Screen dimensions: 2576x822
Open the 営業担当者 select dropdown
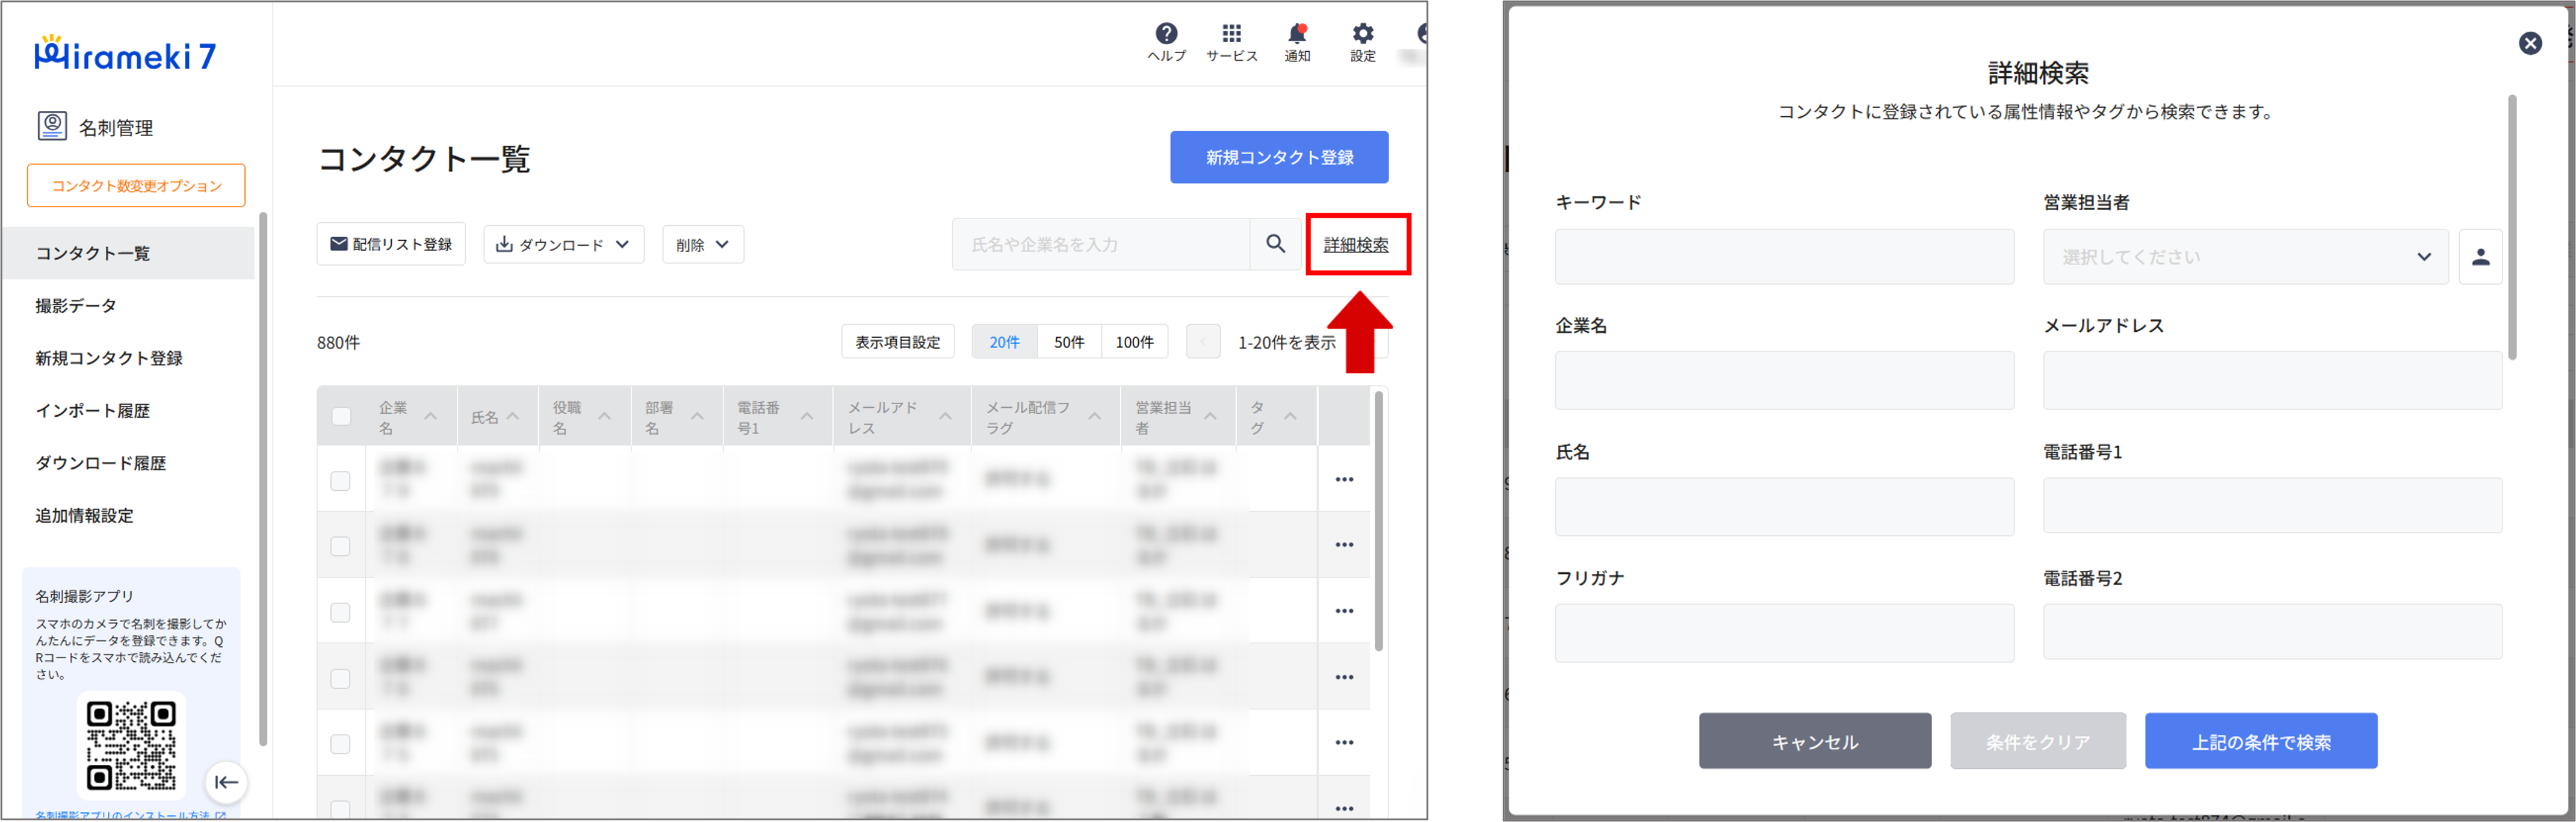[x=2245, y=257]
